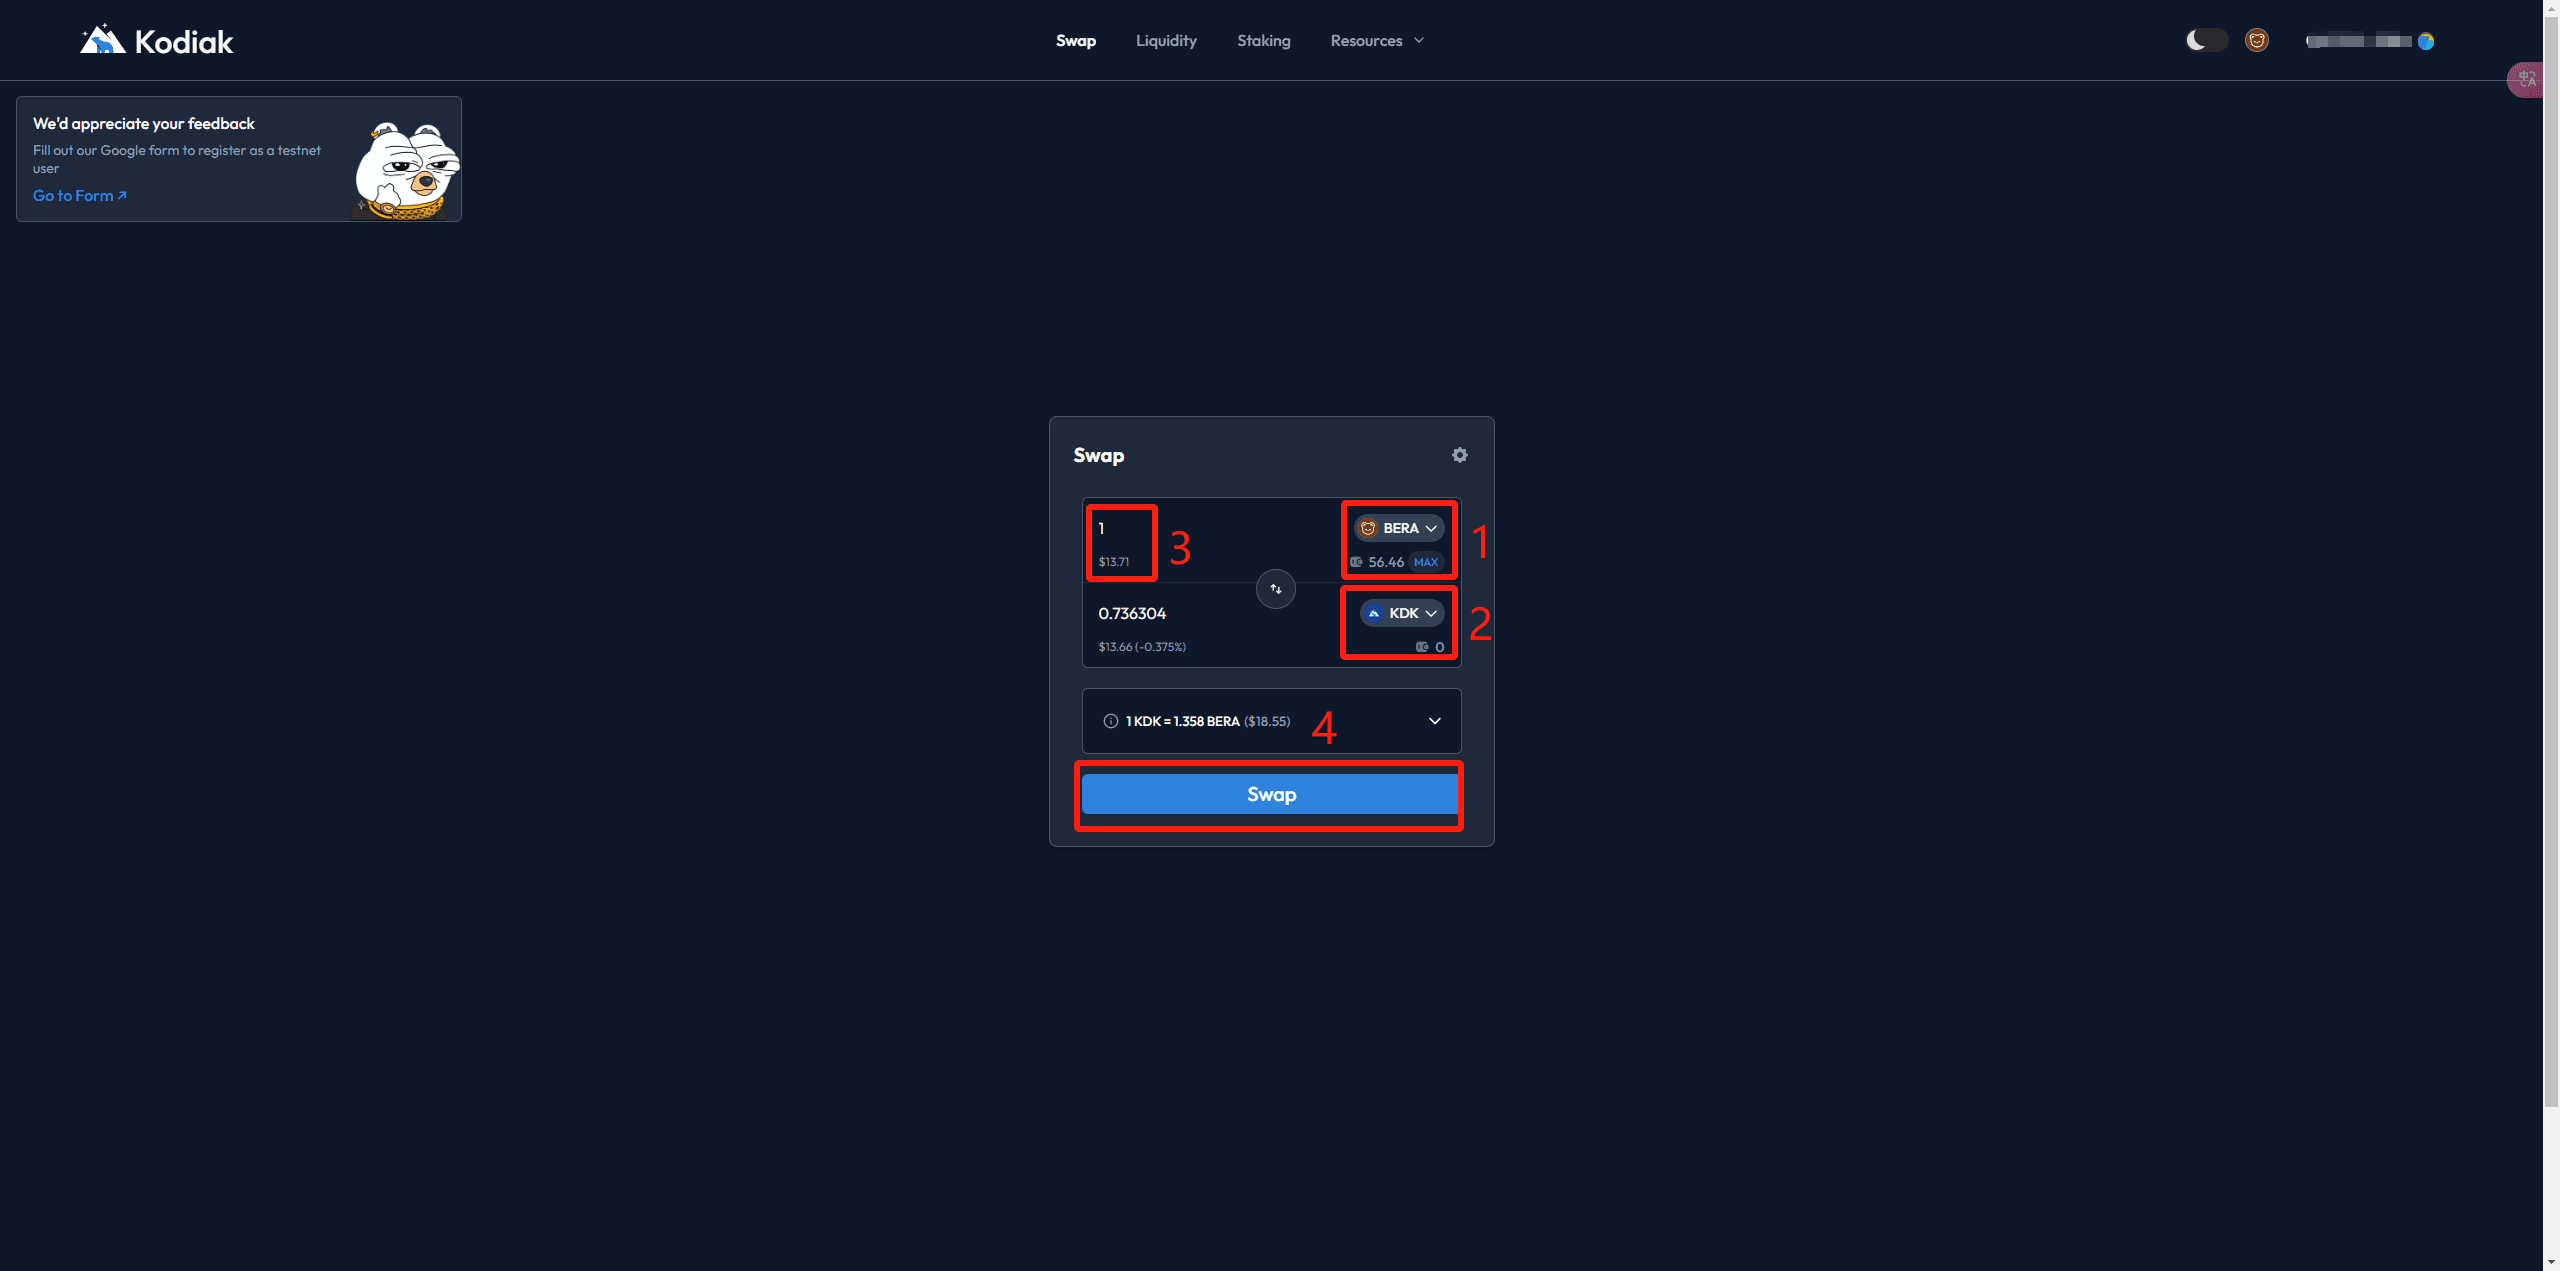Screen dimensions: 2560x1271
Task: Click the translate icon at right edge
Action: pyautogui.click(x=2527, y=79)
